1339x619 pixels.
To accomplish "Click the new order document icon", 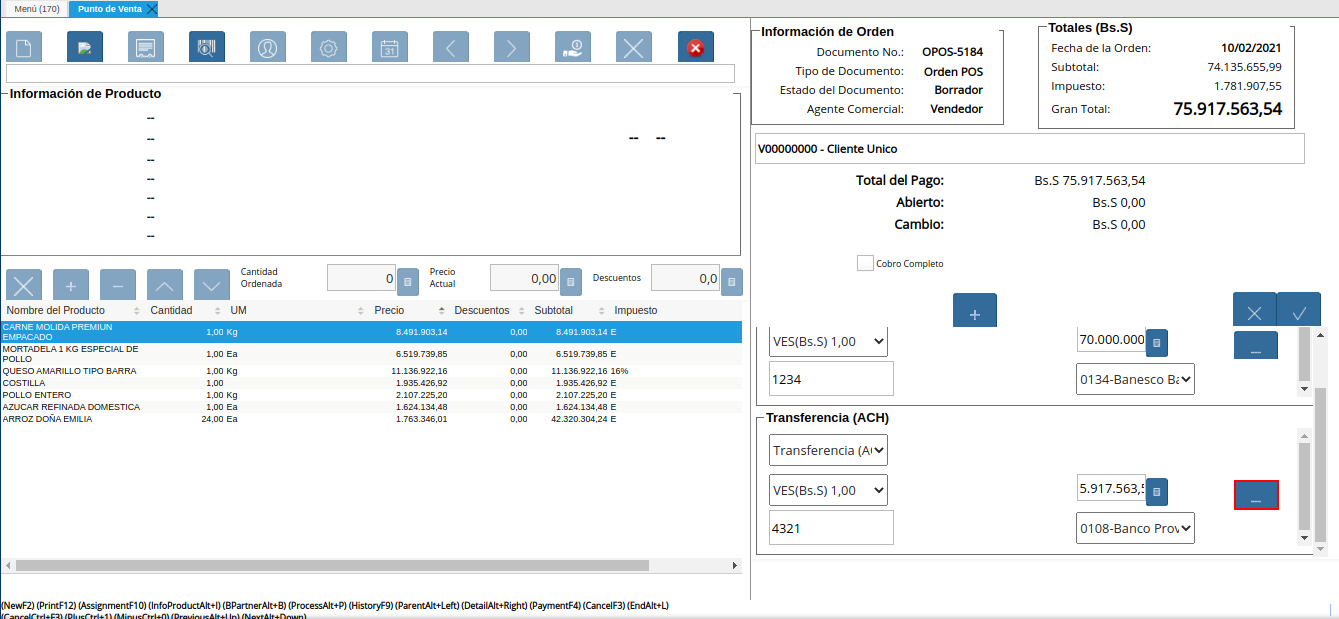I will coord(24,47).
